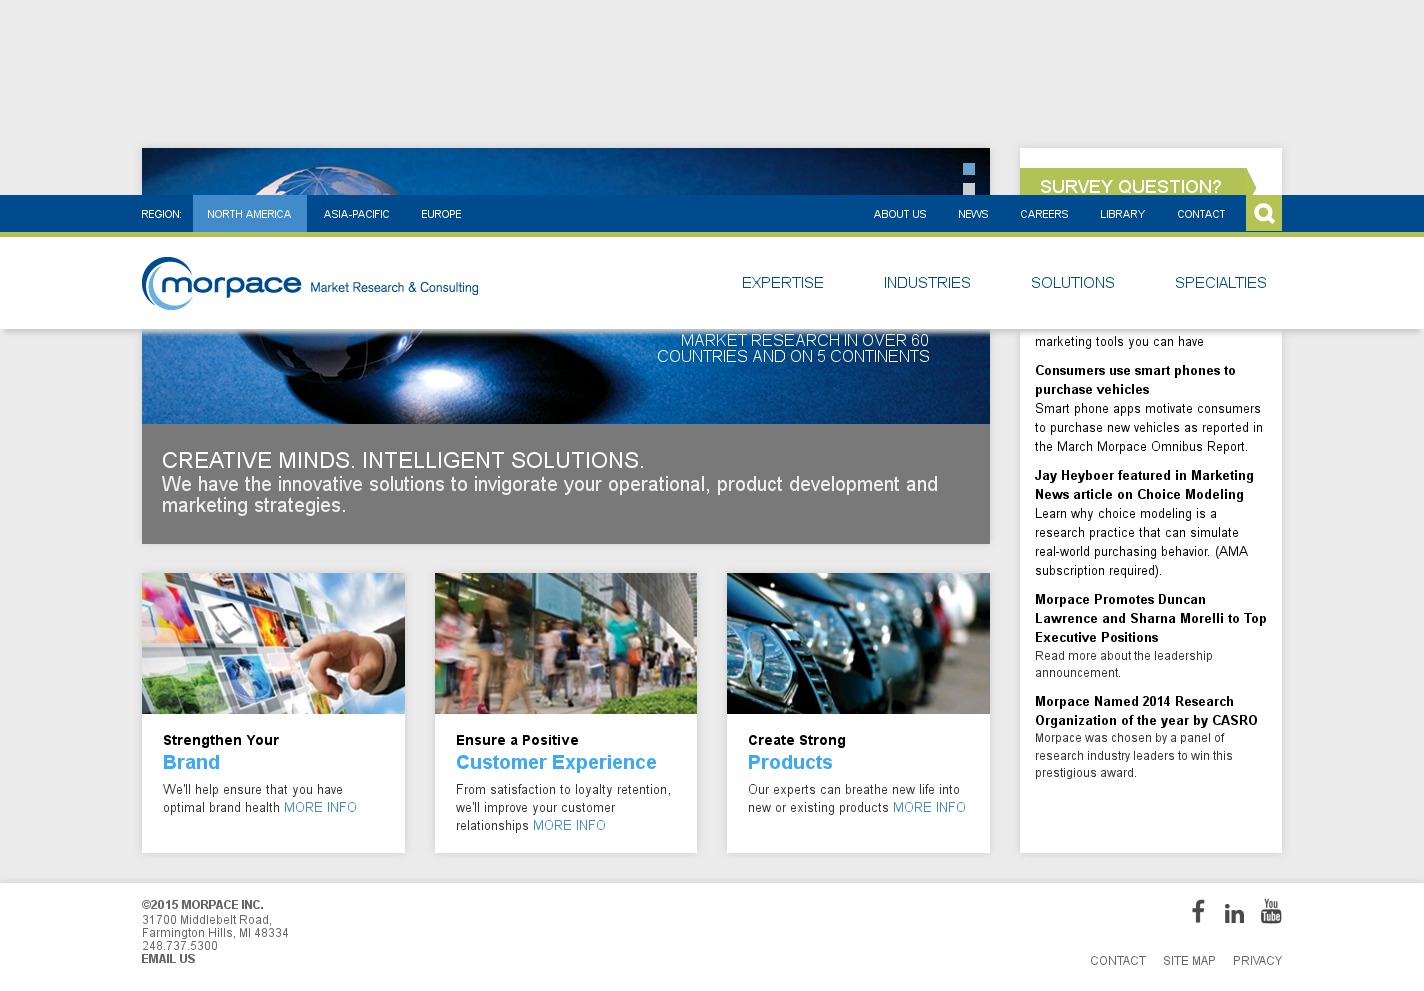This screenshot has width=1424, height=991.
Task: Click the search magnifier icon
Action: (1263, 213)
